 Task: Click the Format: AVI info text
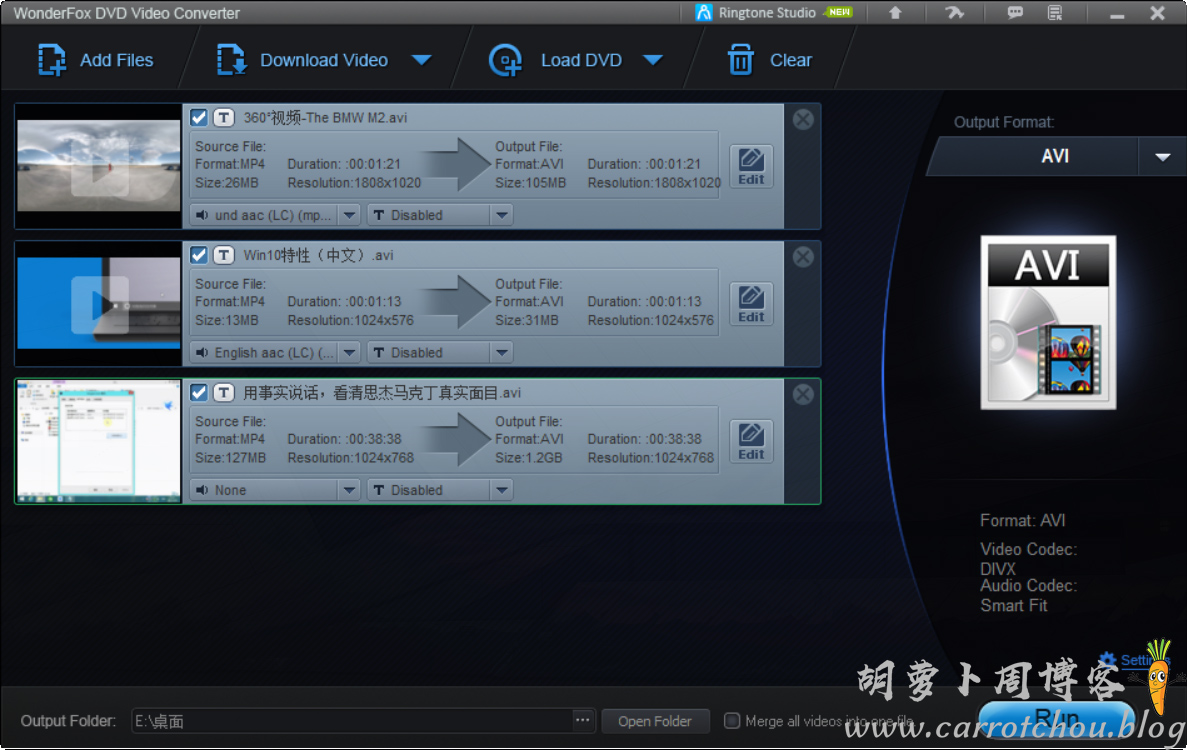point(1023,521)
